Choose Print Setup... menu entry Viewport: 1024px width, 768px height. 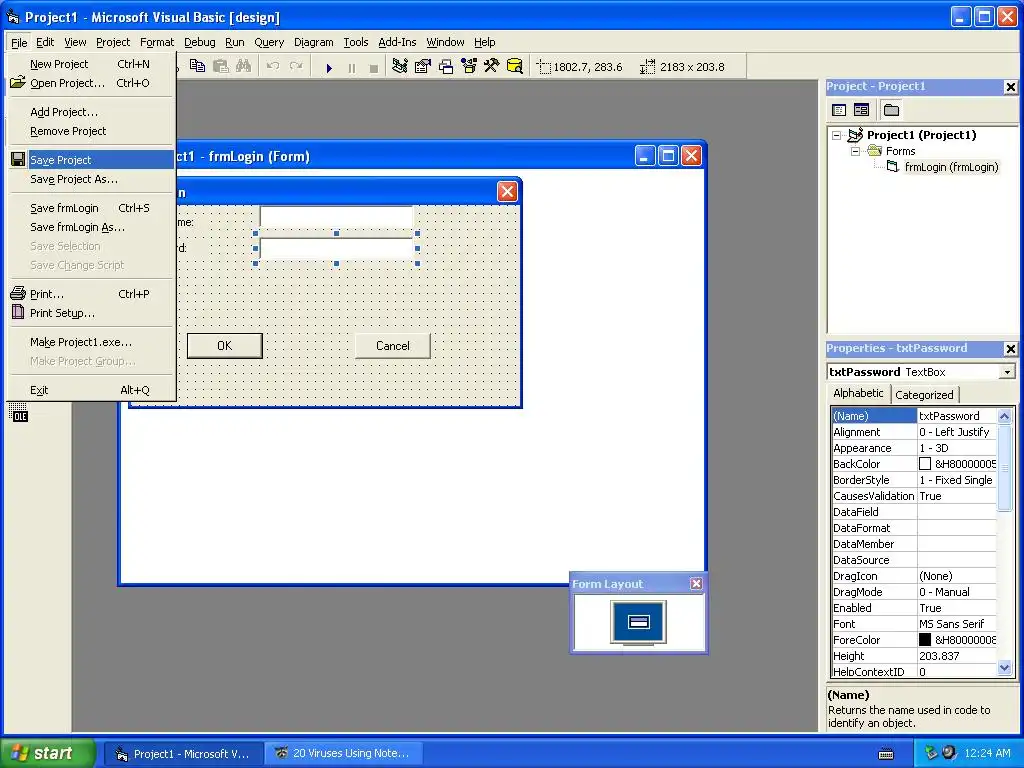point(91,313)
